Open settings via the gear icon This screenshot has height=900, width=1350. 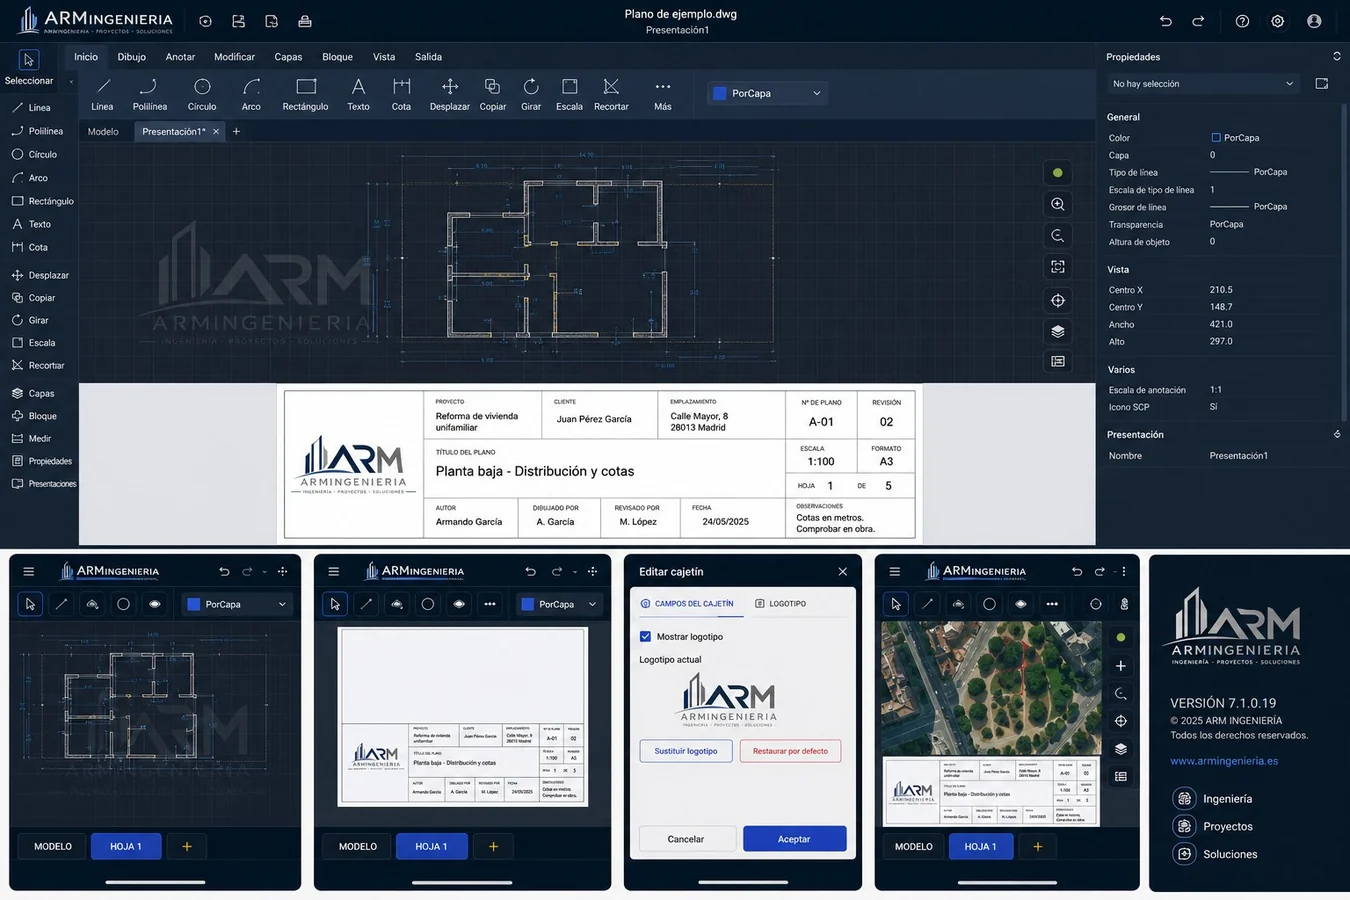(x=1277, y=21)
